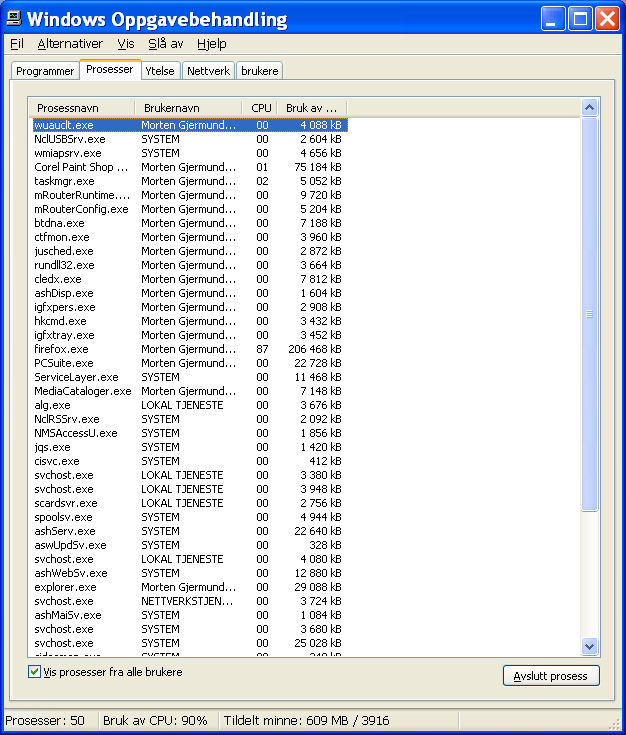
Task: Select svchost.exe owned by NETTVERKSTJEN
Action: coord(190,601)
